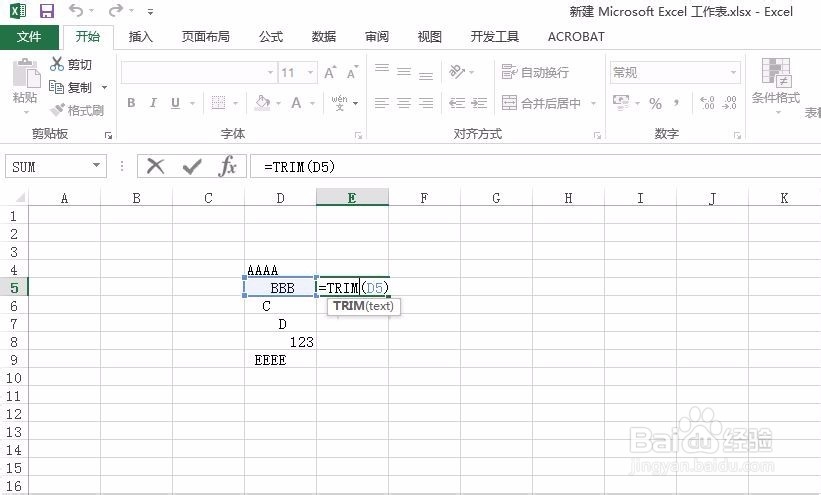This screenshot has width=821, height=495.
Task: Open the ACROBAT tab
Action: click(x=576, y=37)
